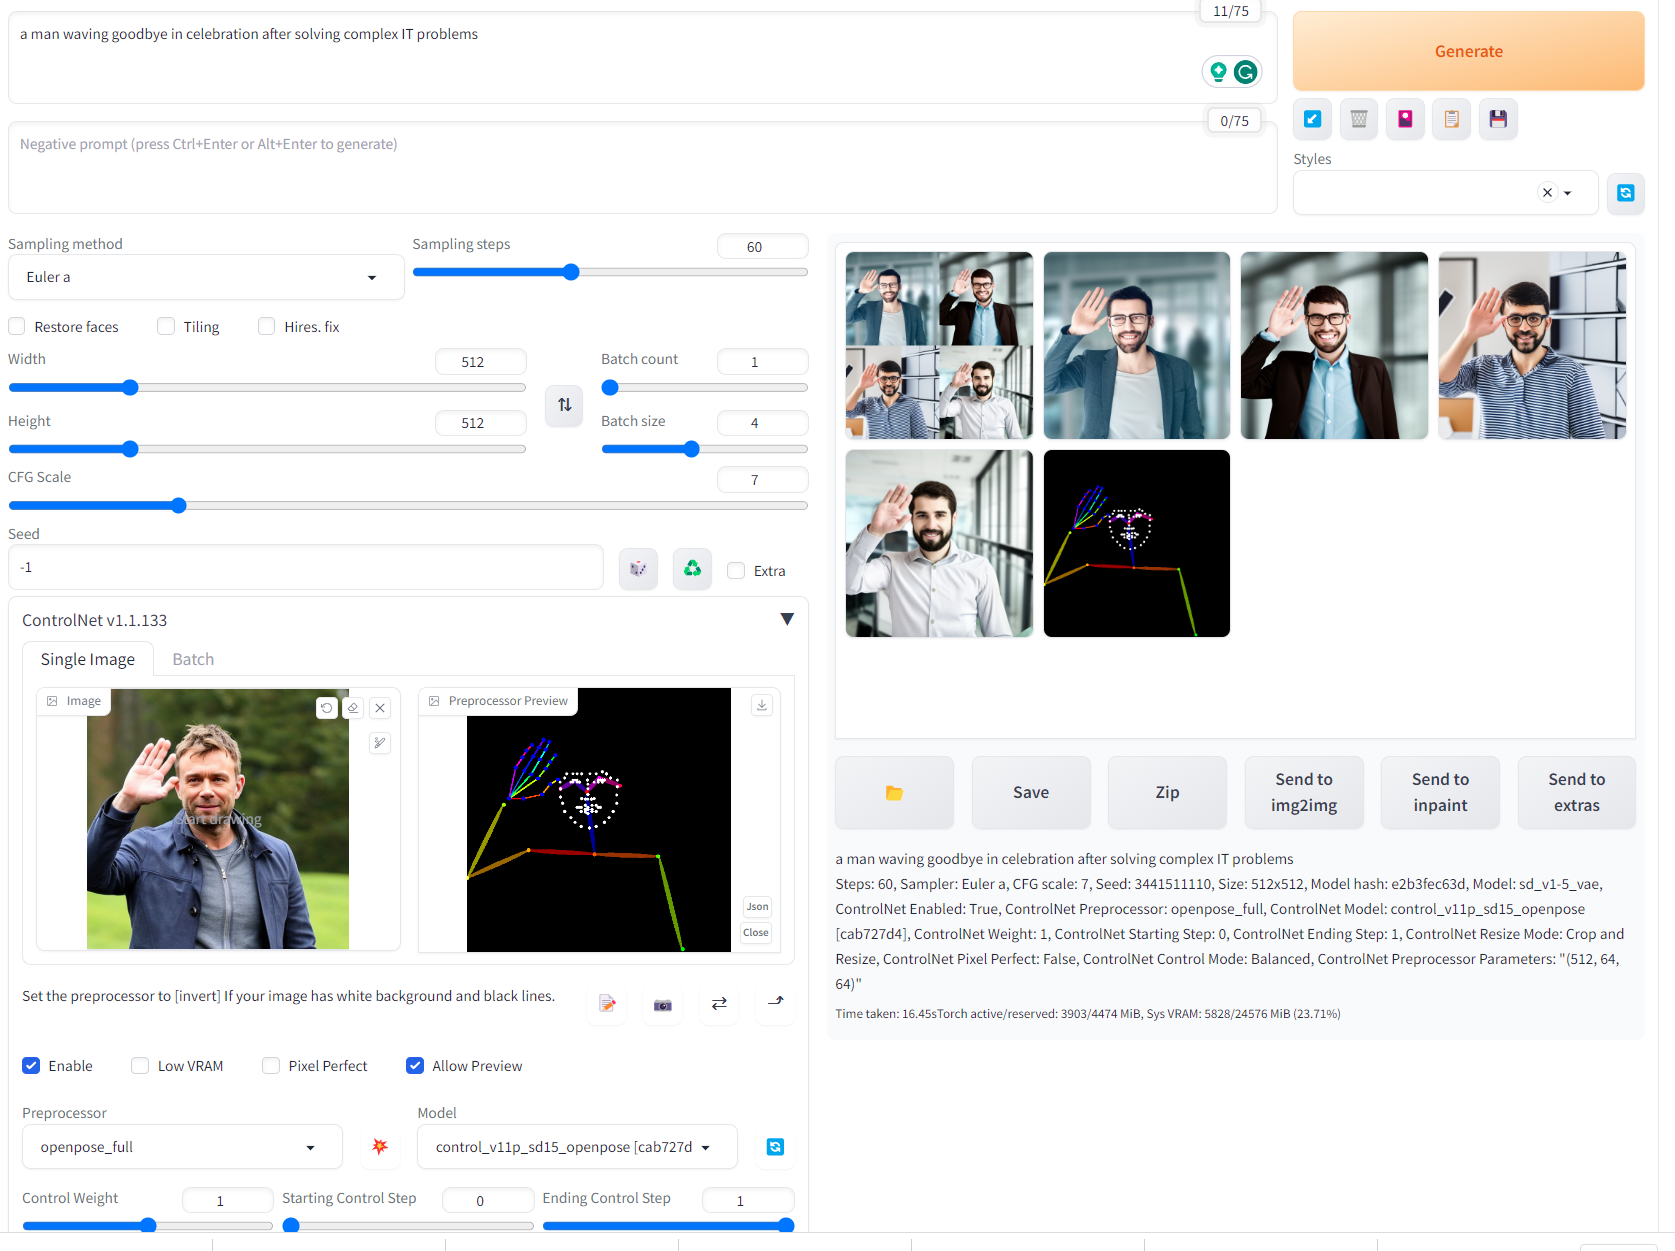Click the green recycle seed icon
This screenshot has width=1675, height=1251.
[692, 569]
